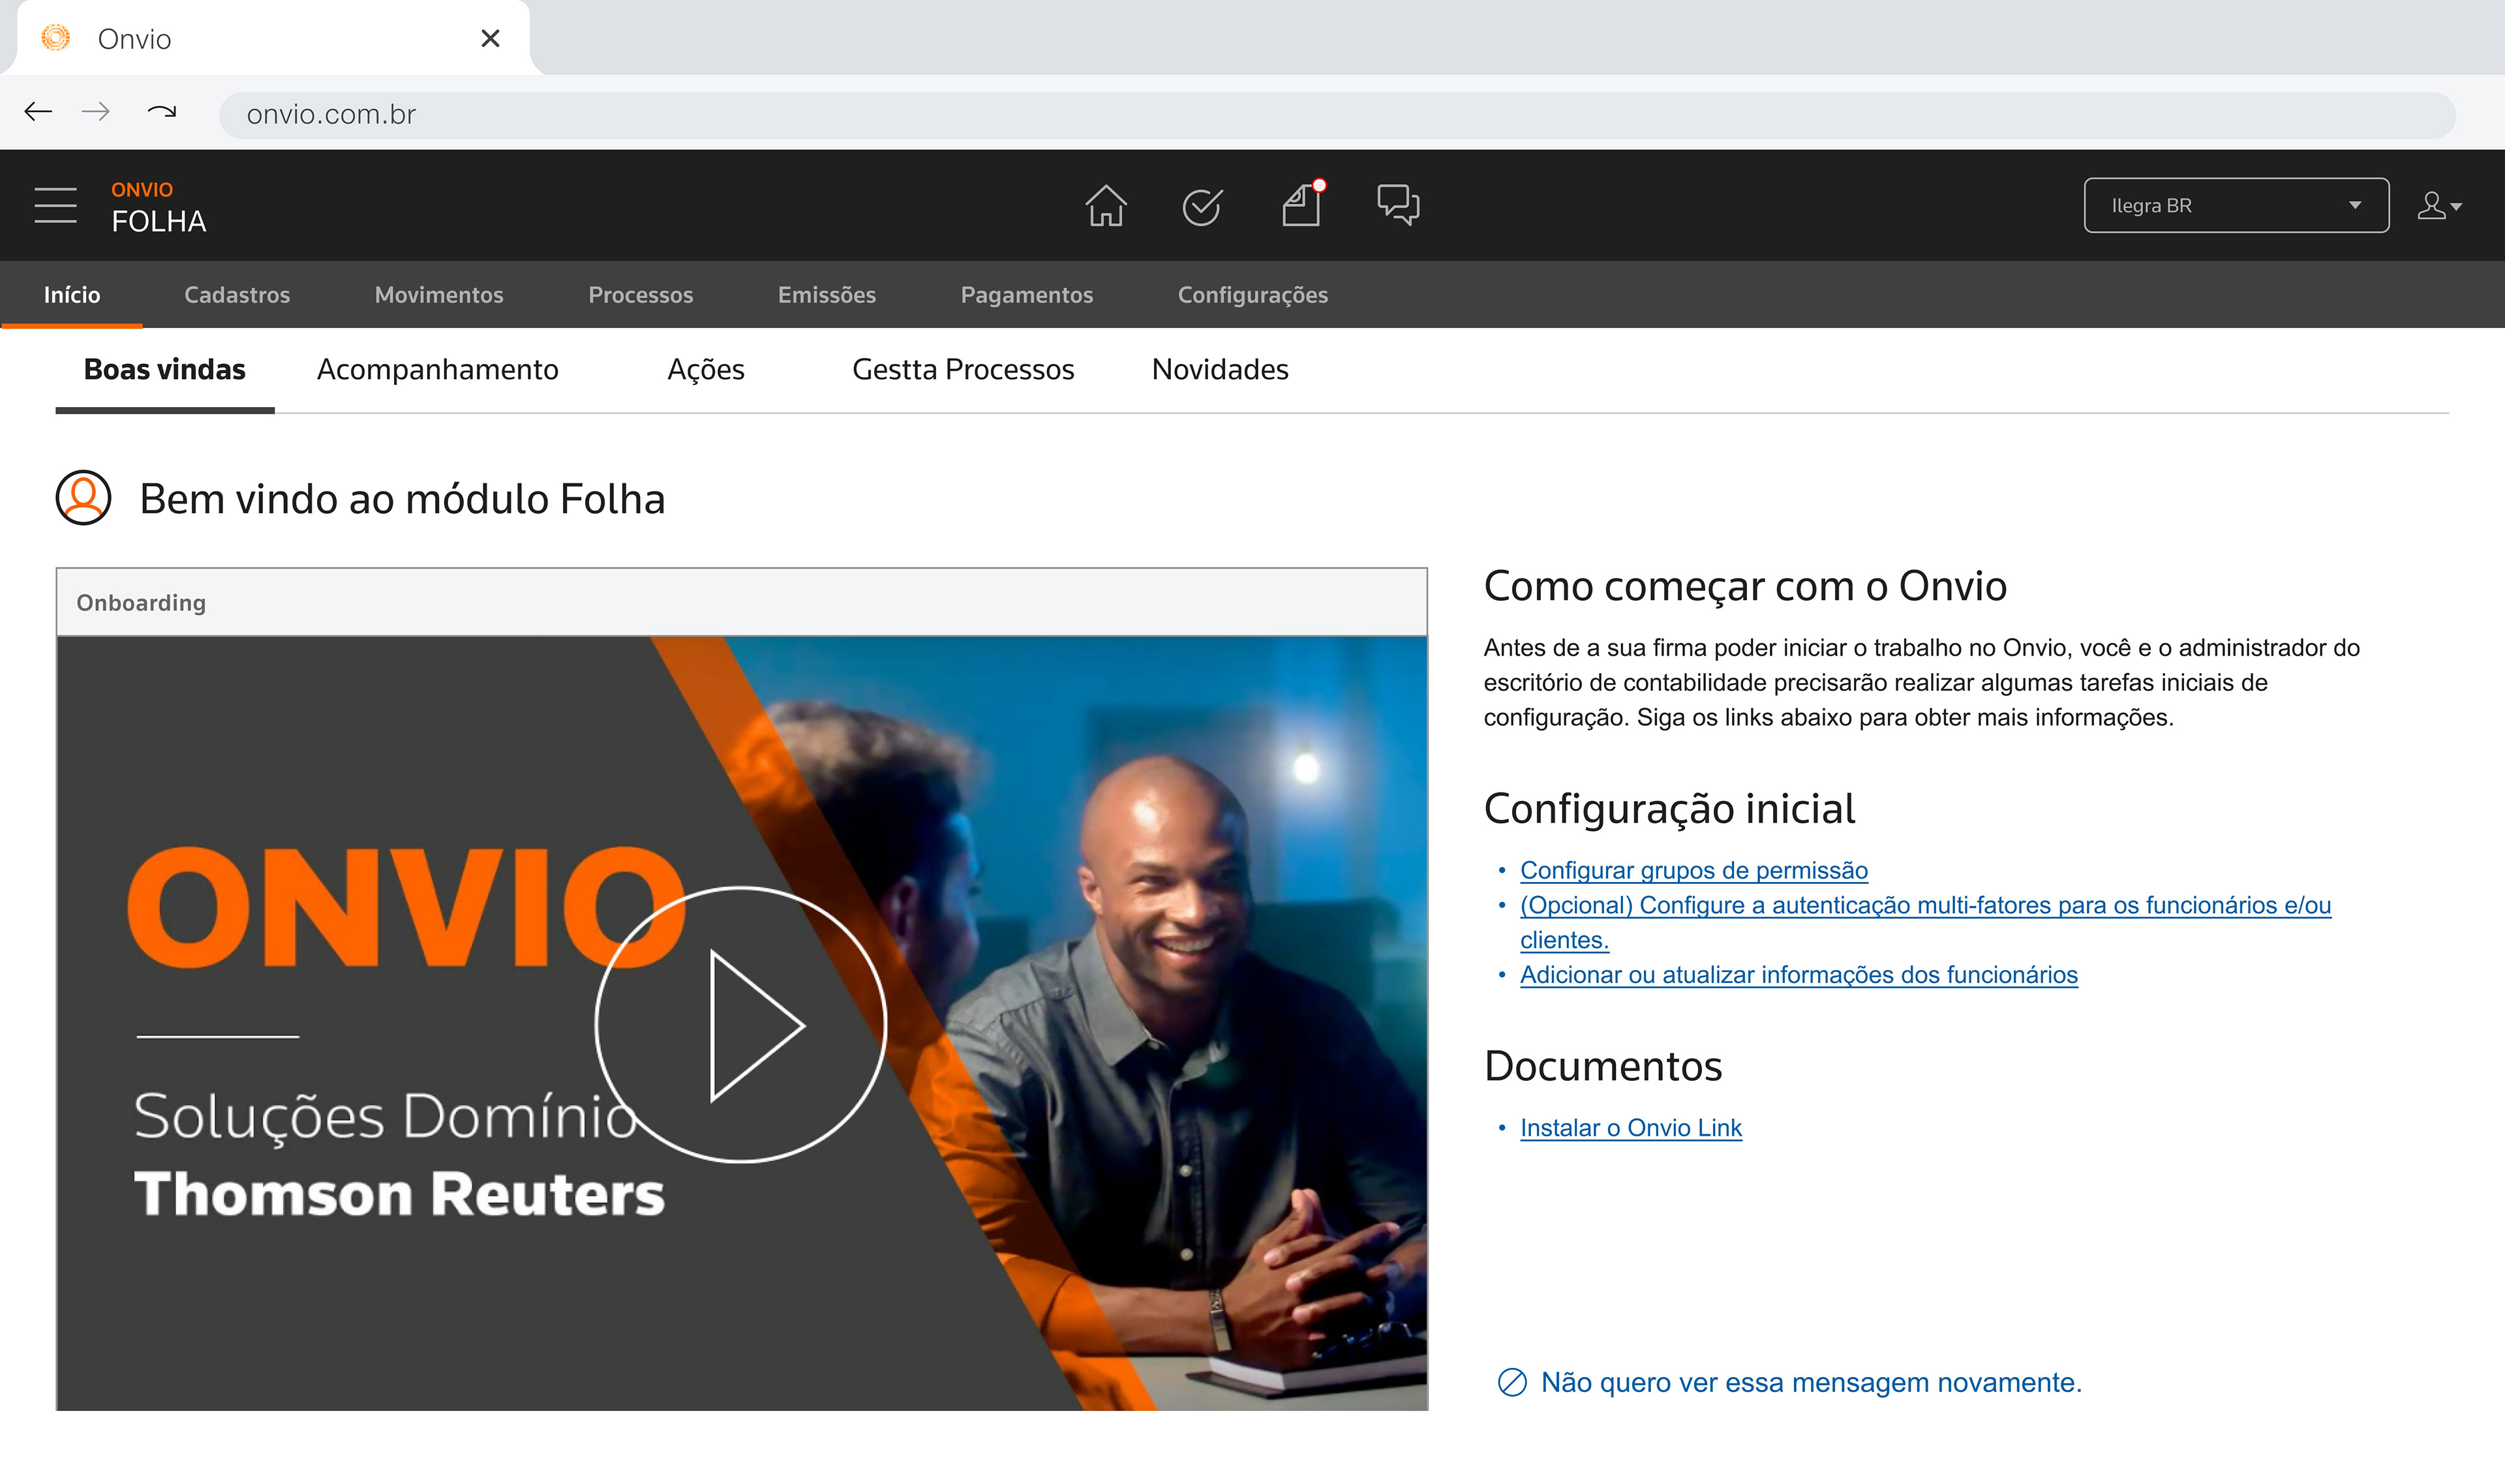Switch to Ações tab
Image resolution: width=2505 pixels, height=1484 pixels.
[706, 370]
